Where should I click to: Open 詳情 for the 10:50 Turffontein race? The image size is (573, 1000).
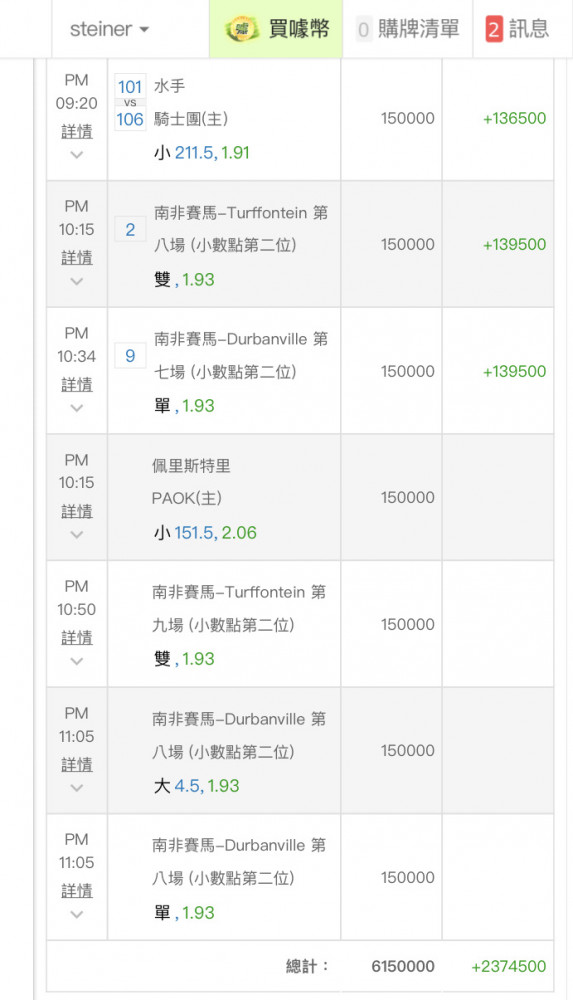point(77,638)
